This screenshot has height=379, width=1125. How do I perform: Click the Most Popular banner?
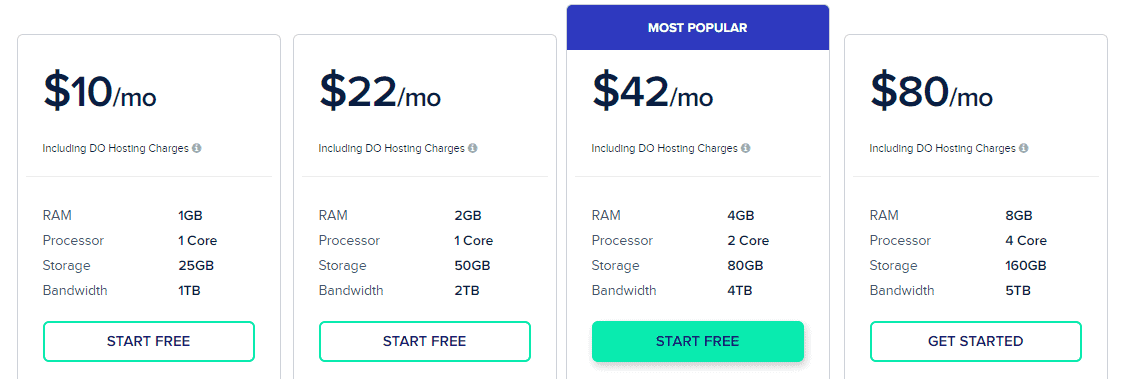pyautogui.click(x=697, y=28)
